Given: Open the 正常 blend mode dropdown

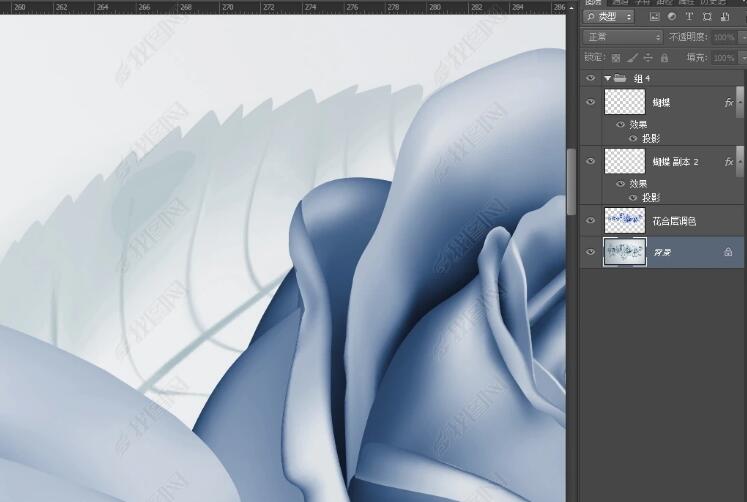Looking at the screenshot, I should (622, 37).
